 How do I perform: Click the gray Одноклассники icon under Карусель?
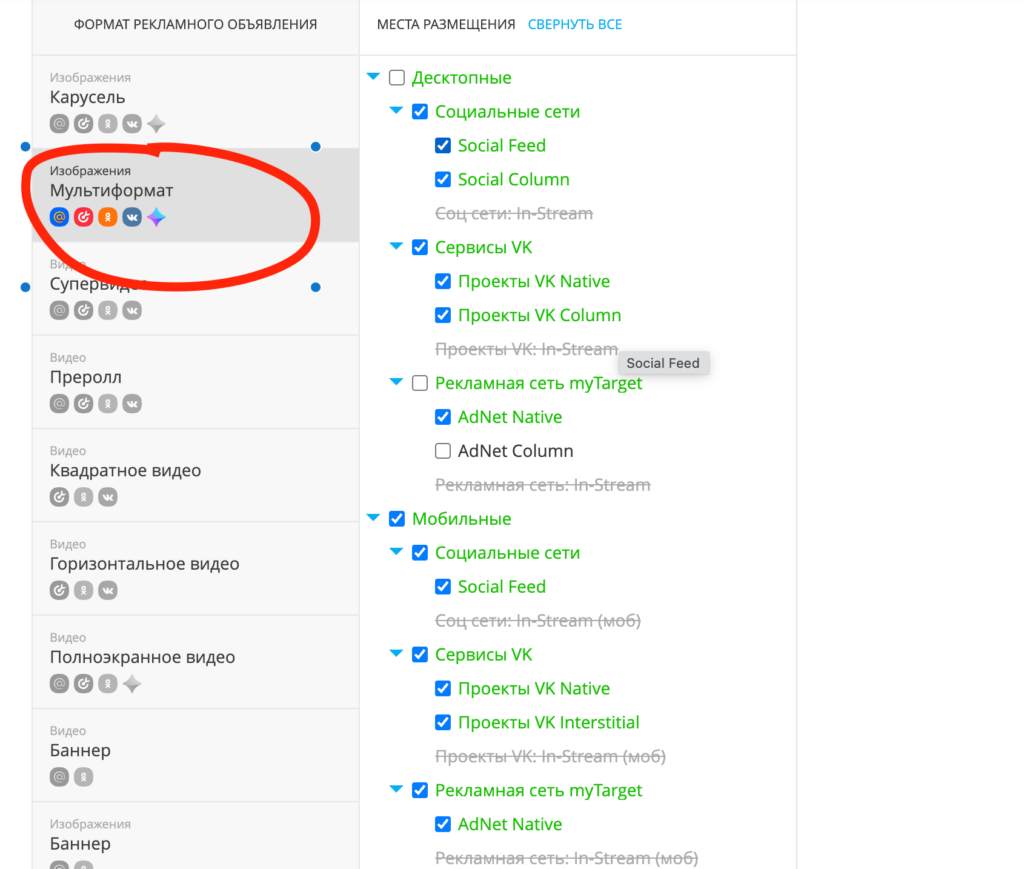(108, 123)
